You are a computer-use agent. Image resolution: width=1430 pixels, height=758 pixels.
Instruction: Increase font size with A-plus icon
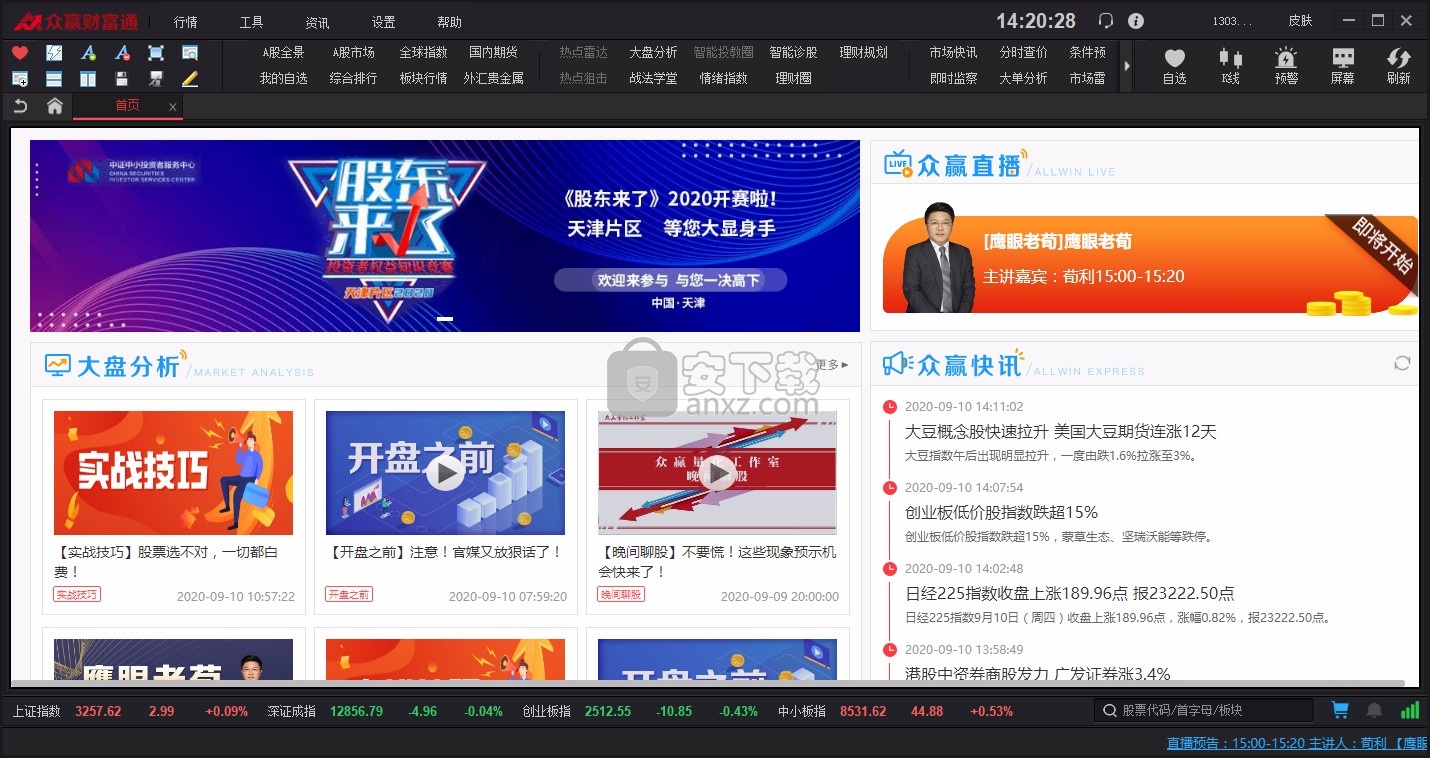pyautogui.click(x=88, y=53)
